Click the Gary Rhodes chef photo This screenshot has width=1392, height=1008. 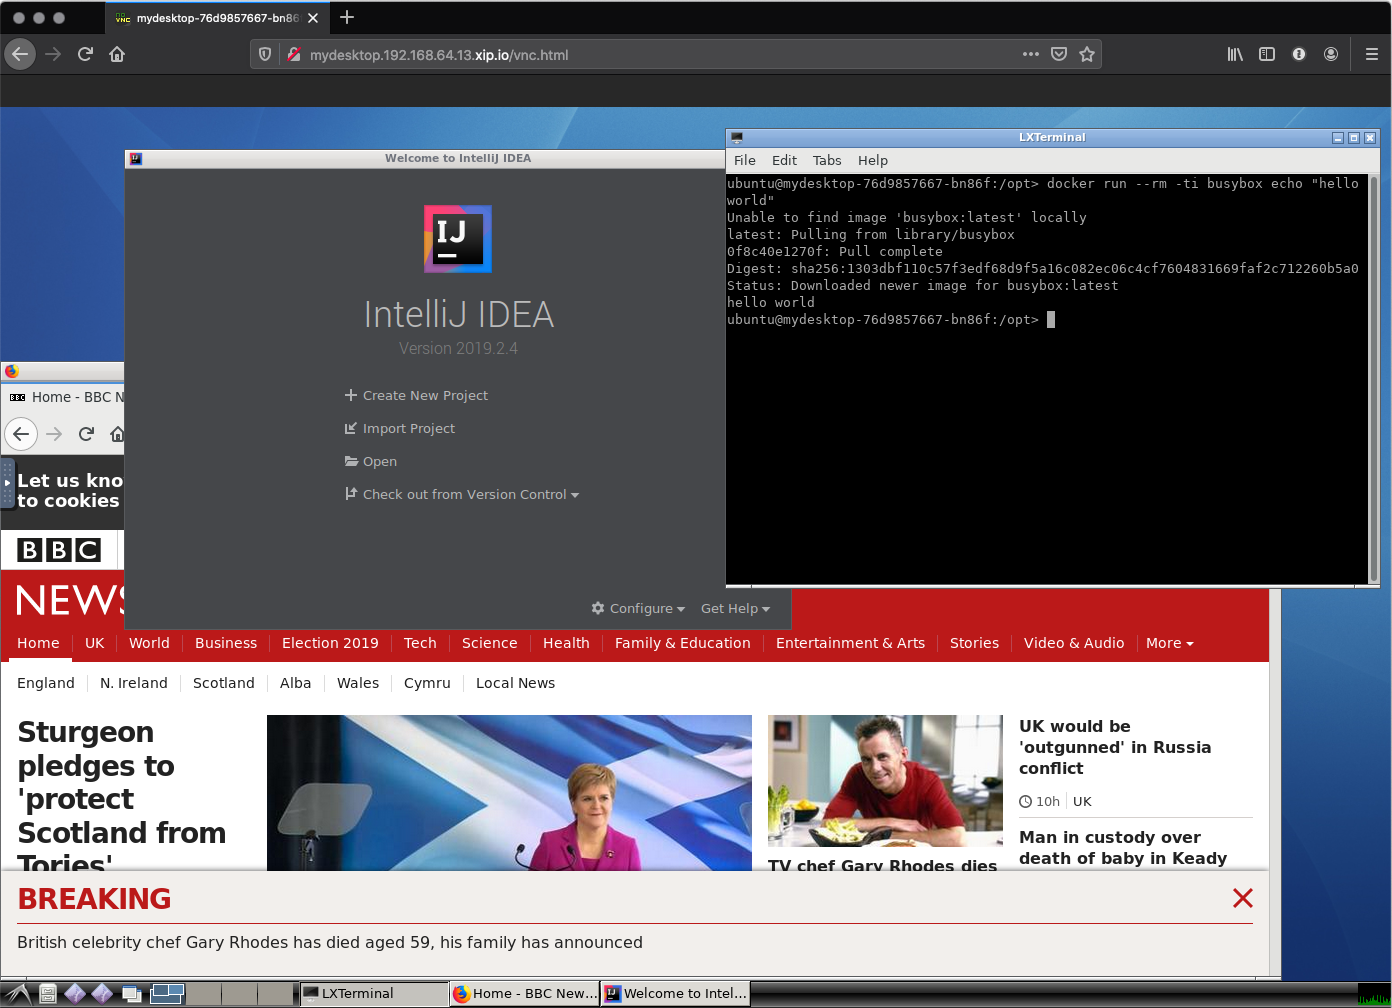coord(885,781)
